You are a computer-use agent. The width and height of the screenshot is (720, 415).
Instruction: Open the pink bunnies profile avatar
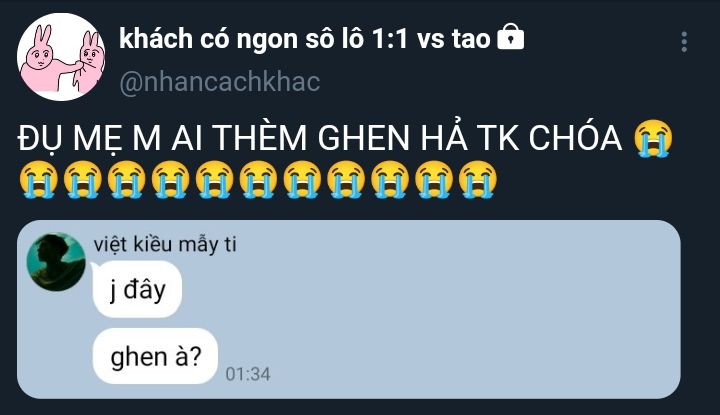61,57
